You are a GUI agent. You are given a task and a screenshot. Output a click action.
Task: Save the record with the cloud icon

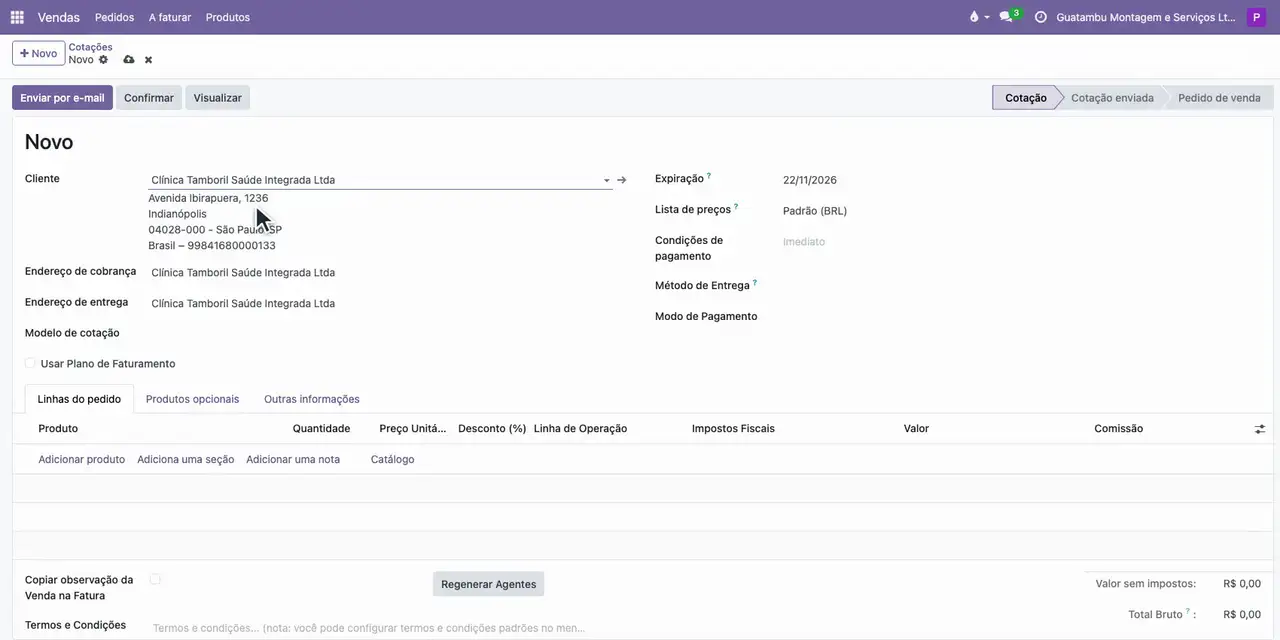pos(129,60)
